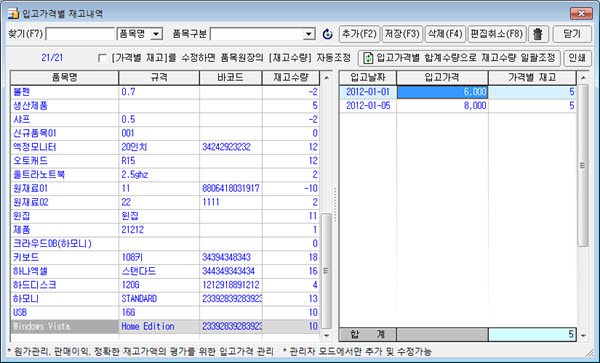Screen dimensions: 600x363
Task: Click the item list scrollbar down arrow
Action: [x=326, y=335]
